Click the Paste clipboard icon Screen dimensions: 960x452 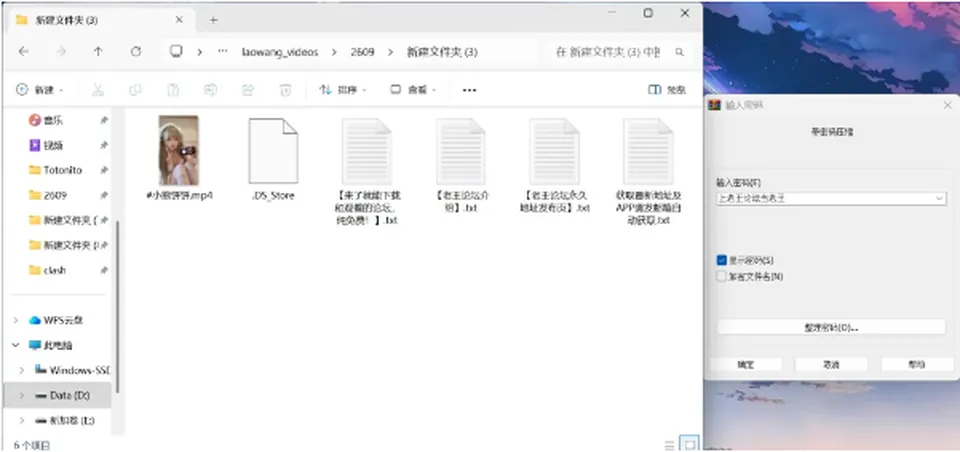173,90
